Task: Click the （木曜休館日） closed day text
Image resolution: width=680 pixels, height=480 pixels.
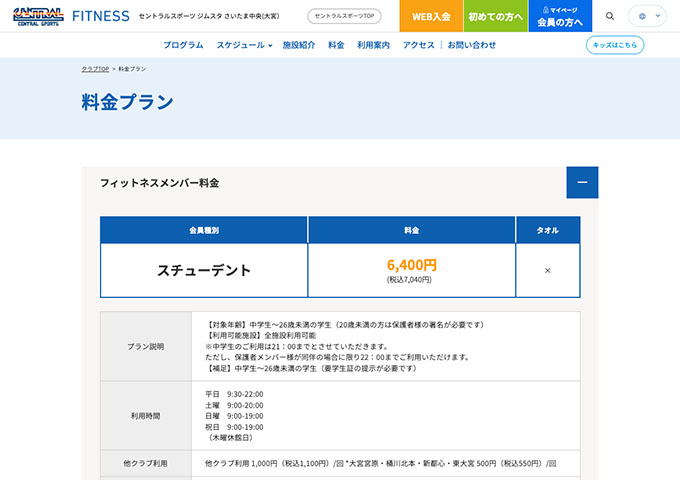Action: pyautogui.click(x=231, y=438)
